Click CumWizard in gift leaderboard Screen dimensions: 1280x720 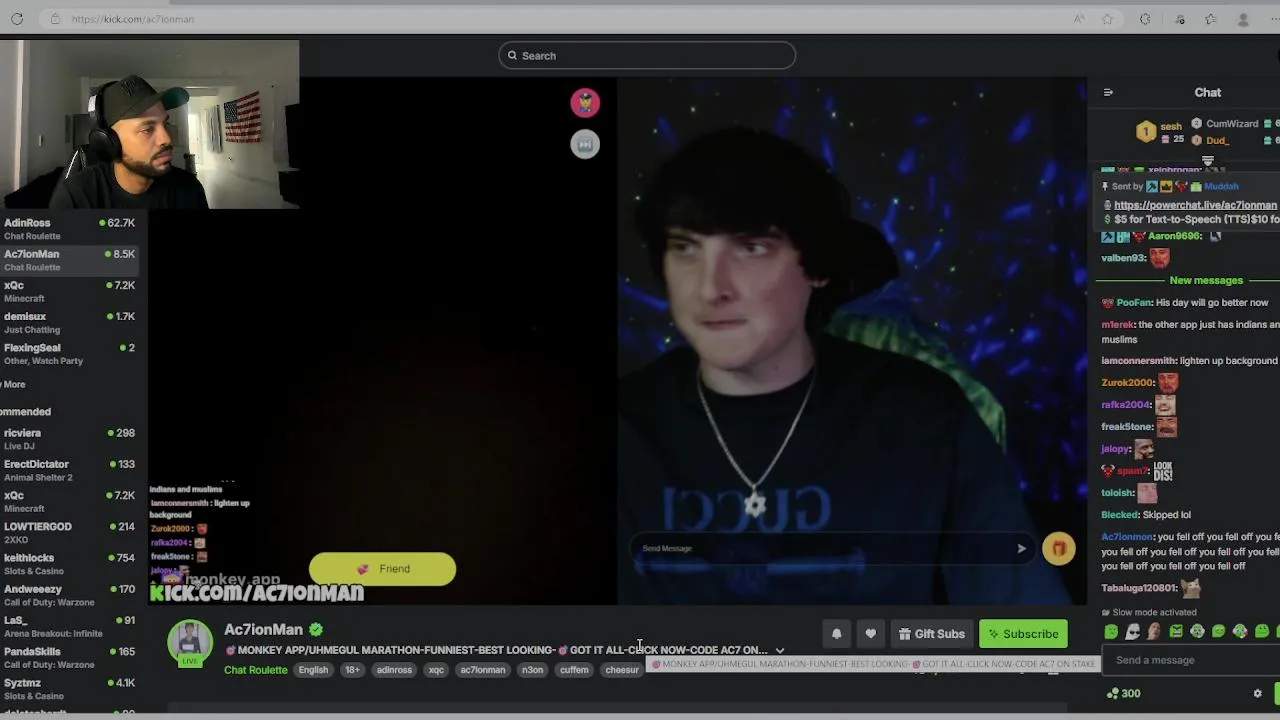click(x=1232, y=124)
